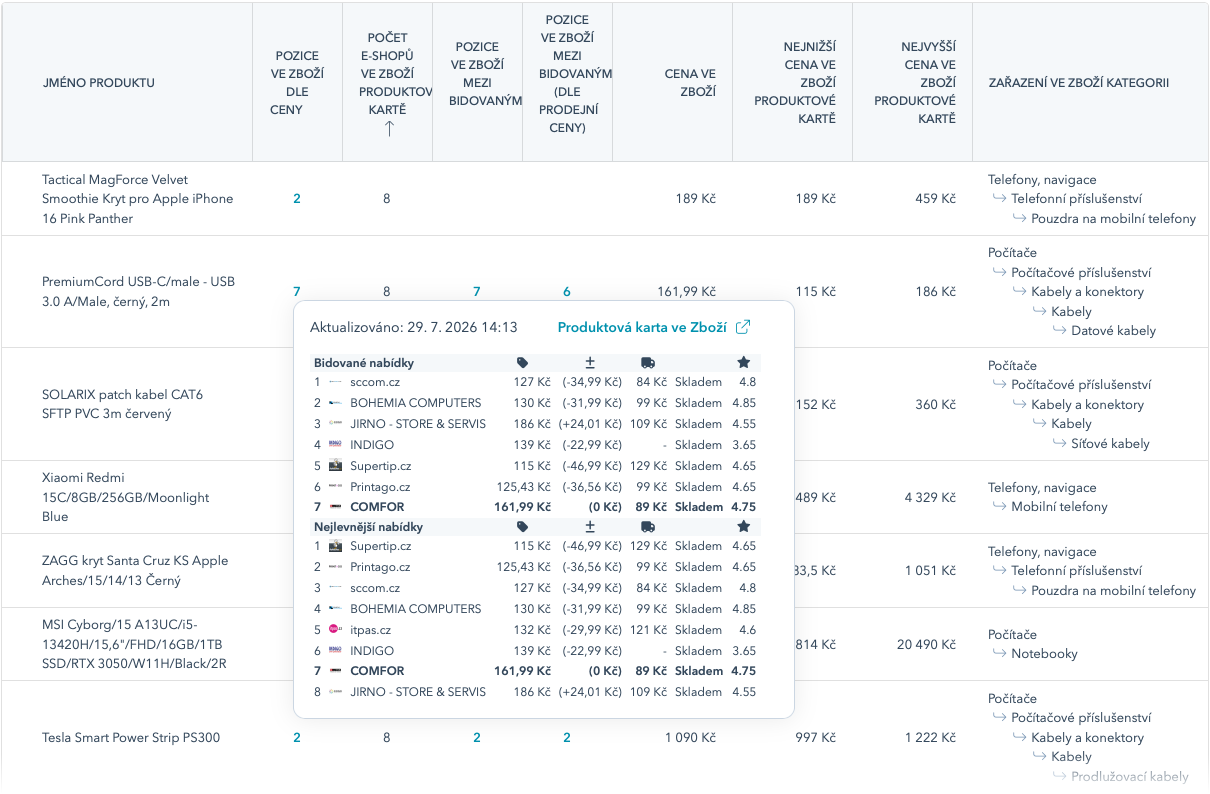Click Bidované nabídky section heading
The image size is (1210, 794).
pos(364,362)
